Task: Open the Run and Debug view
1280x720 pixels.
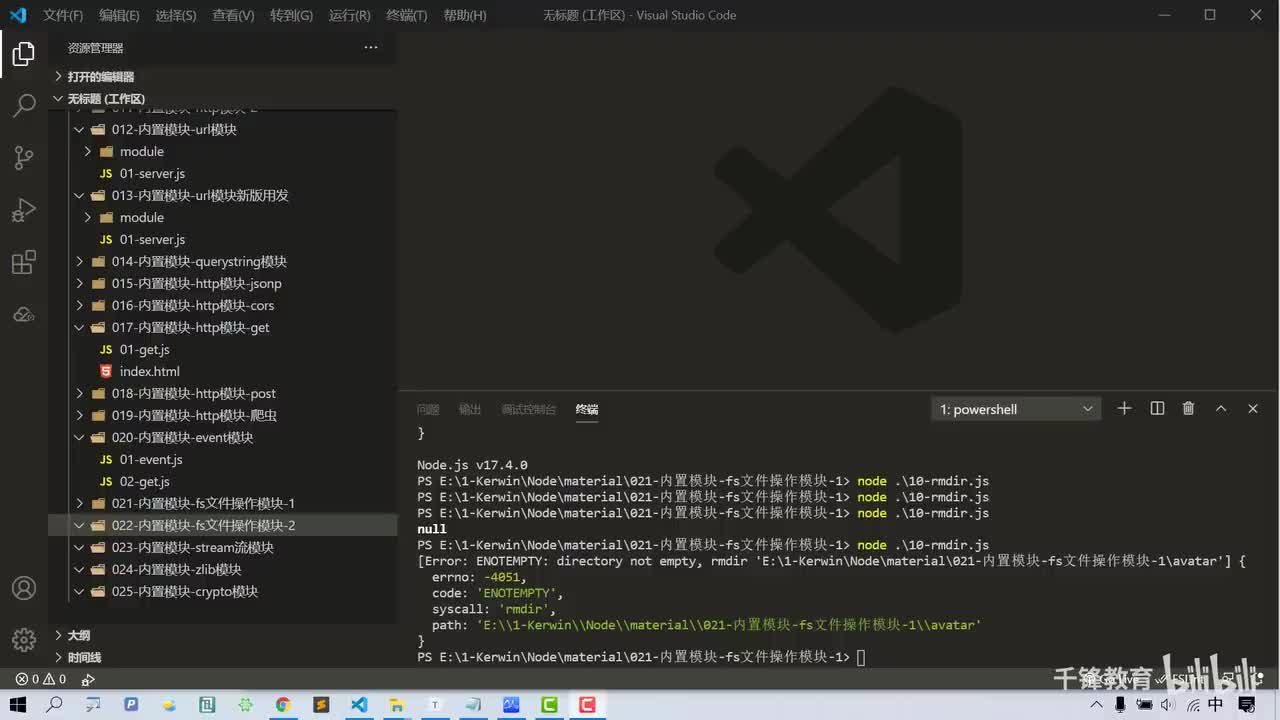Action: click(x=24, y=210)
